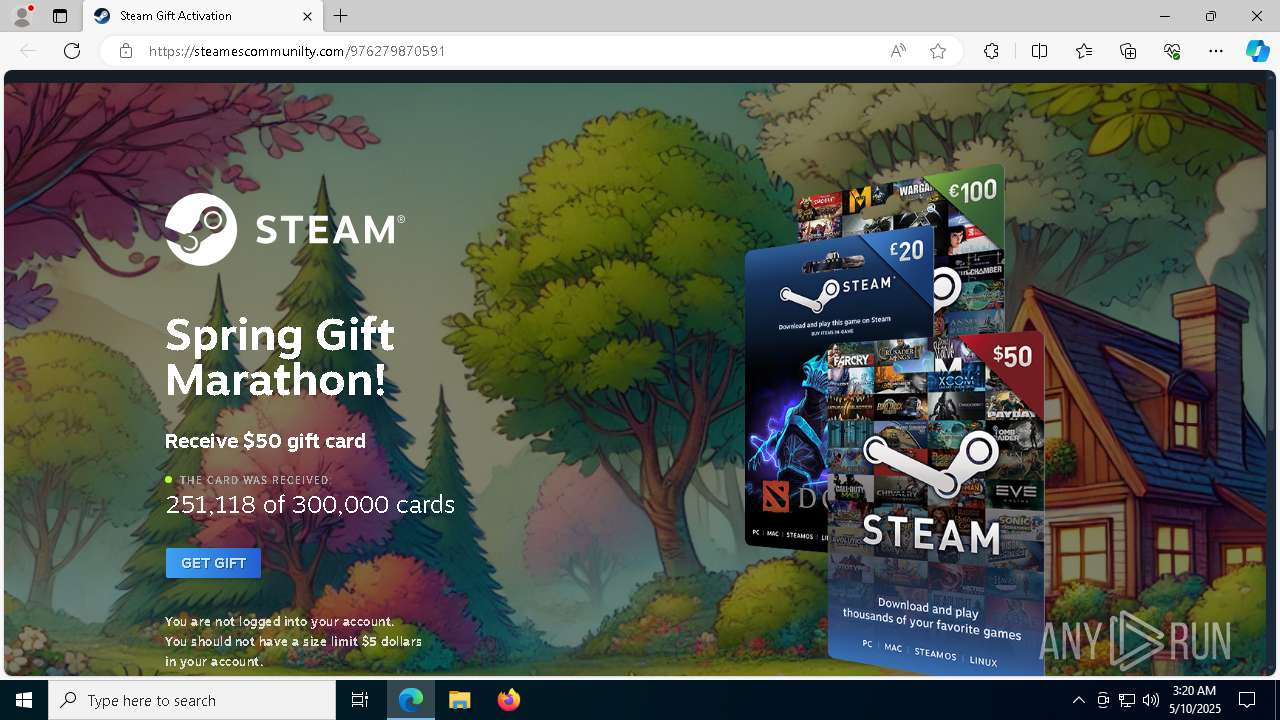Click the Steam logo on page
Image resolution: width=1280 pixels, height=720 pixels.
tap(285, 229)
